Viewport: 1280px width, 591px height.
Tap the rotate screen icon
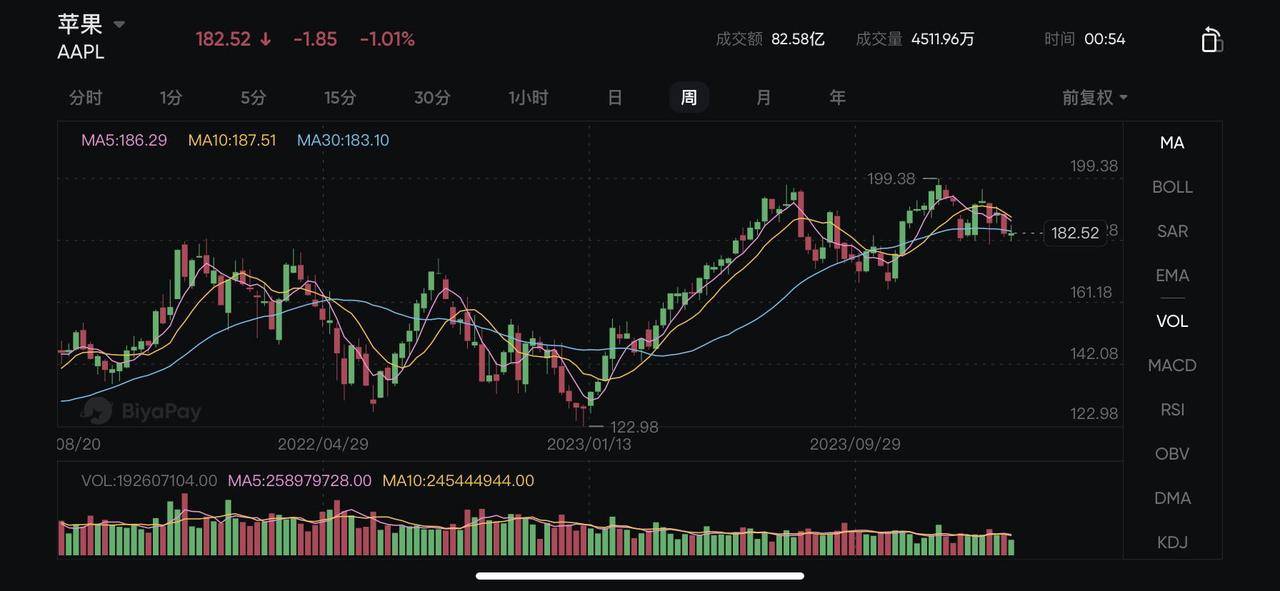click(1211, 39)
